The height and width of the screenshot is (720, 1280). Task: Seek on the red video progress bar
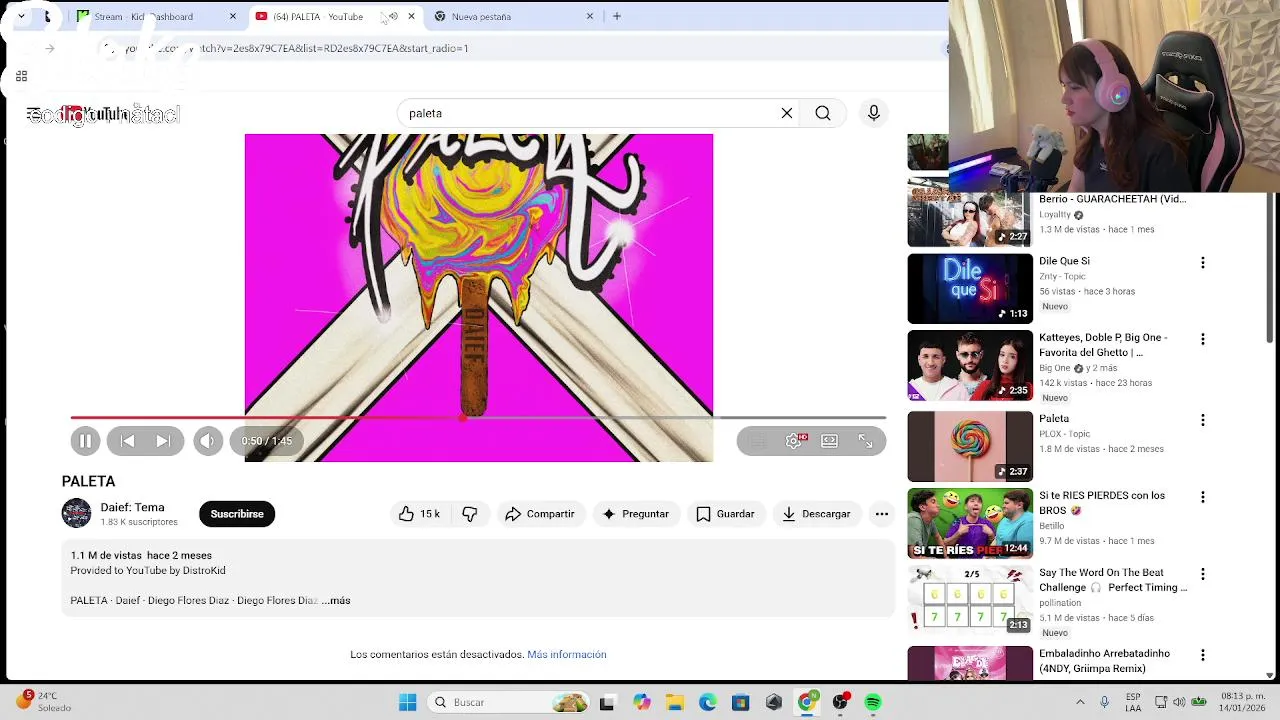478,417
